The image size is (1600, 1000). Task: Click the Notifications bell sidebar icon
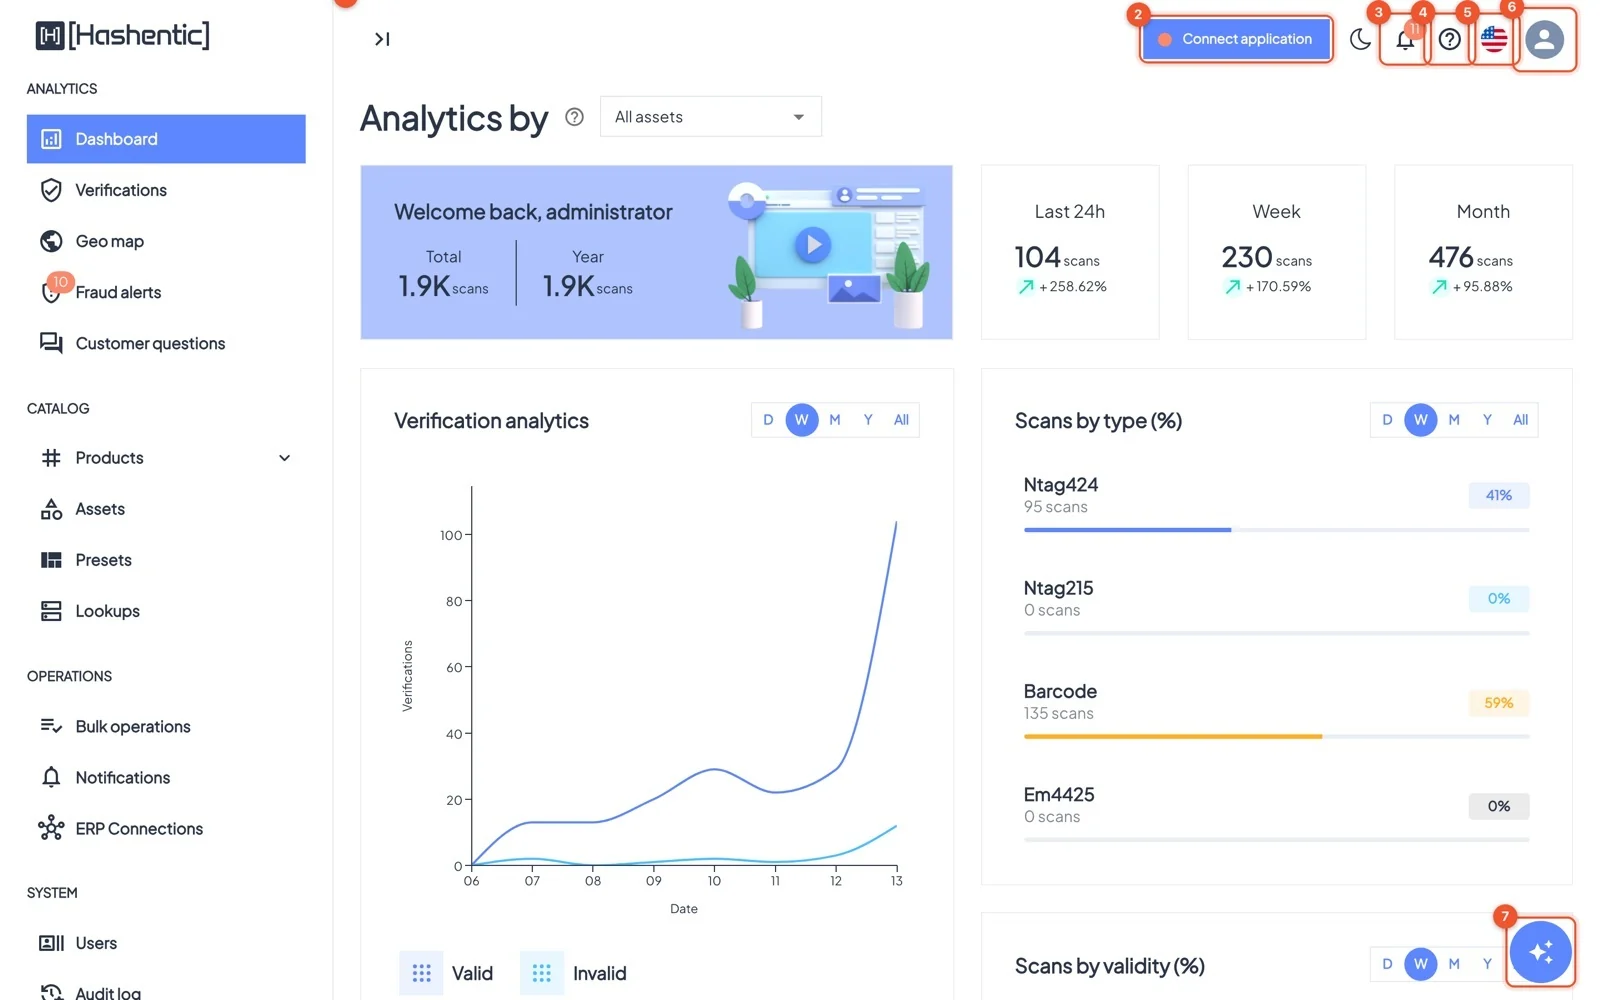pos(51,777)
